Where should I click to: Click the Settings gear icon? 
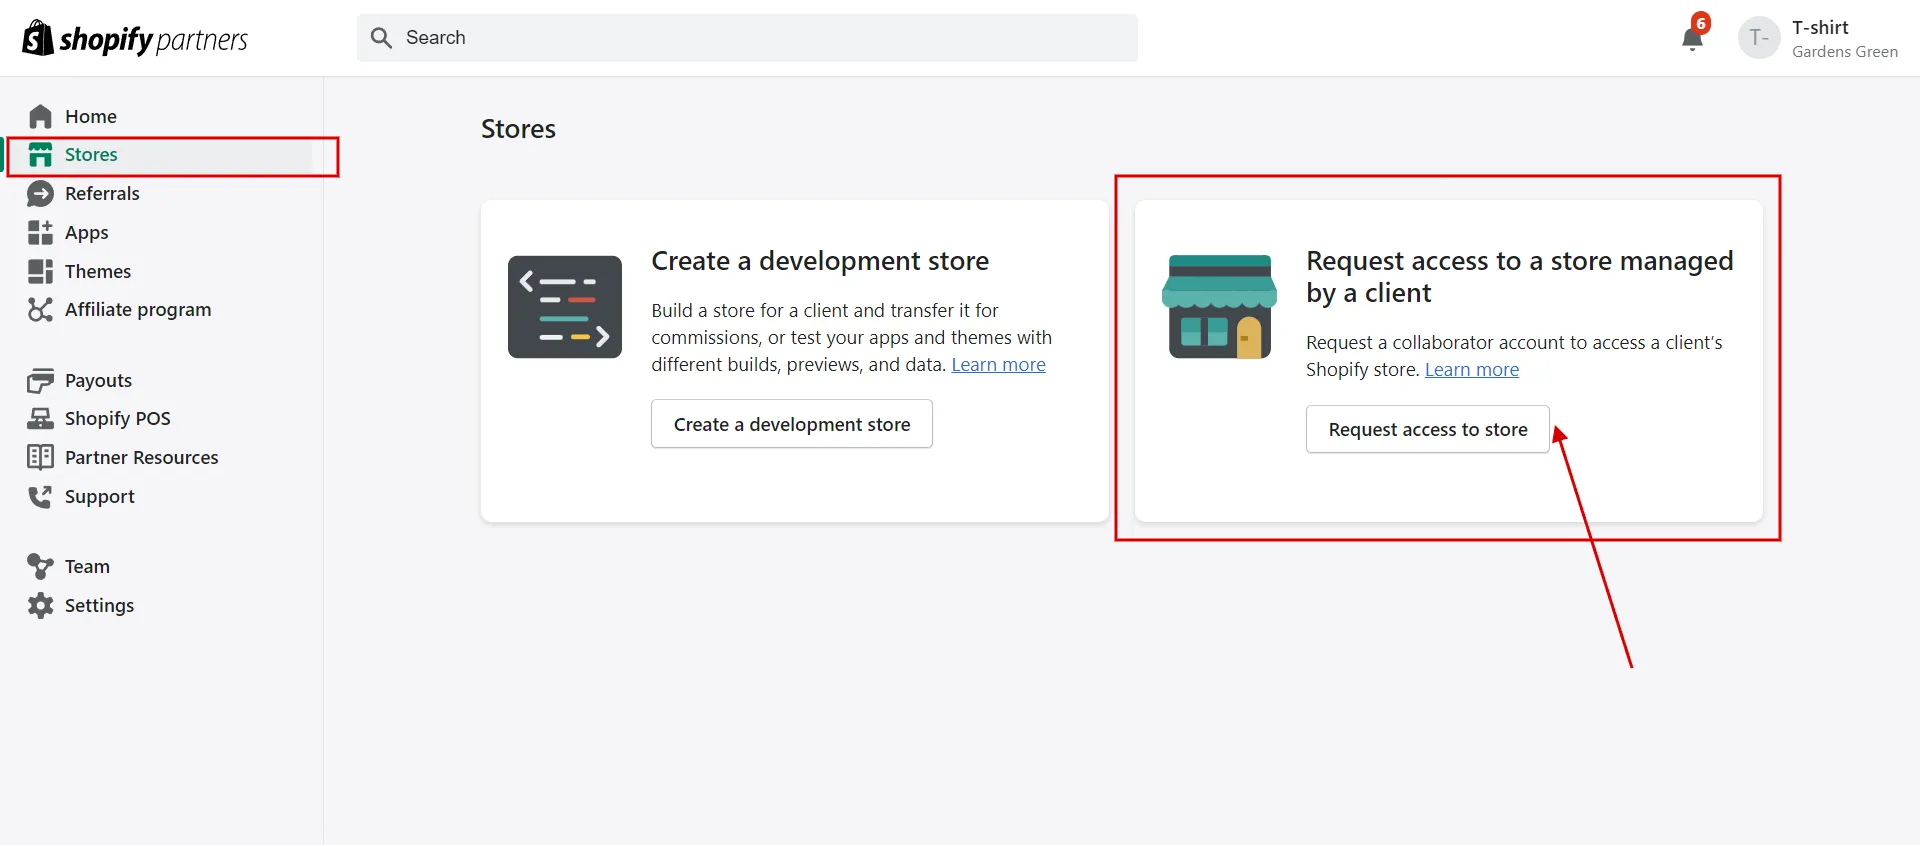click(40, 606)
